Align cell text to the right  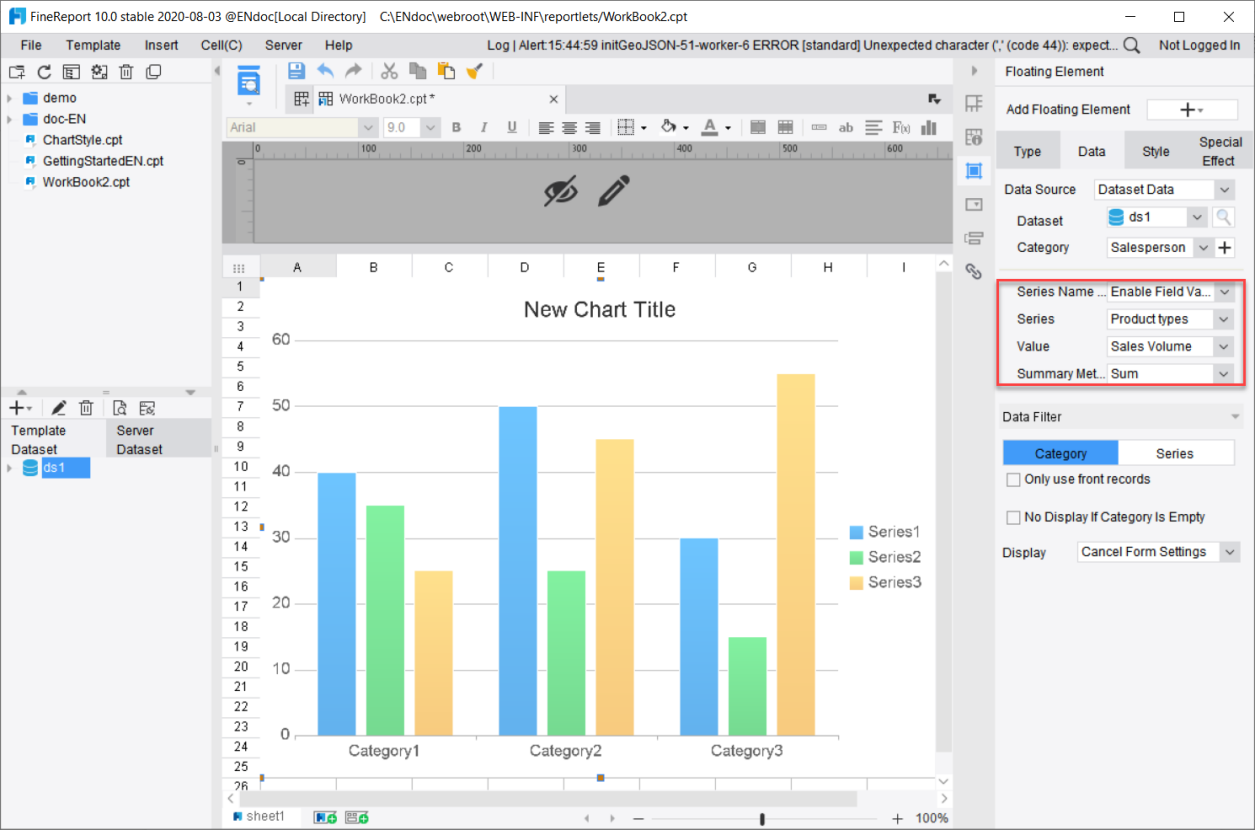tap(592, 127)
